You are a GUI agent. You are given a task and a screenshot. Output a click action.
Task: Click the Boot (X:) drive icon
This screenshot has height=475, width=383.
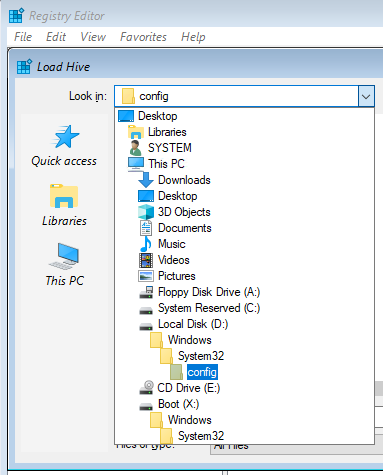click(146, 407)
